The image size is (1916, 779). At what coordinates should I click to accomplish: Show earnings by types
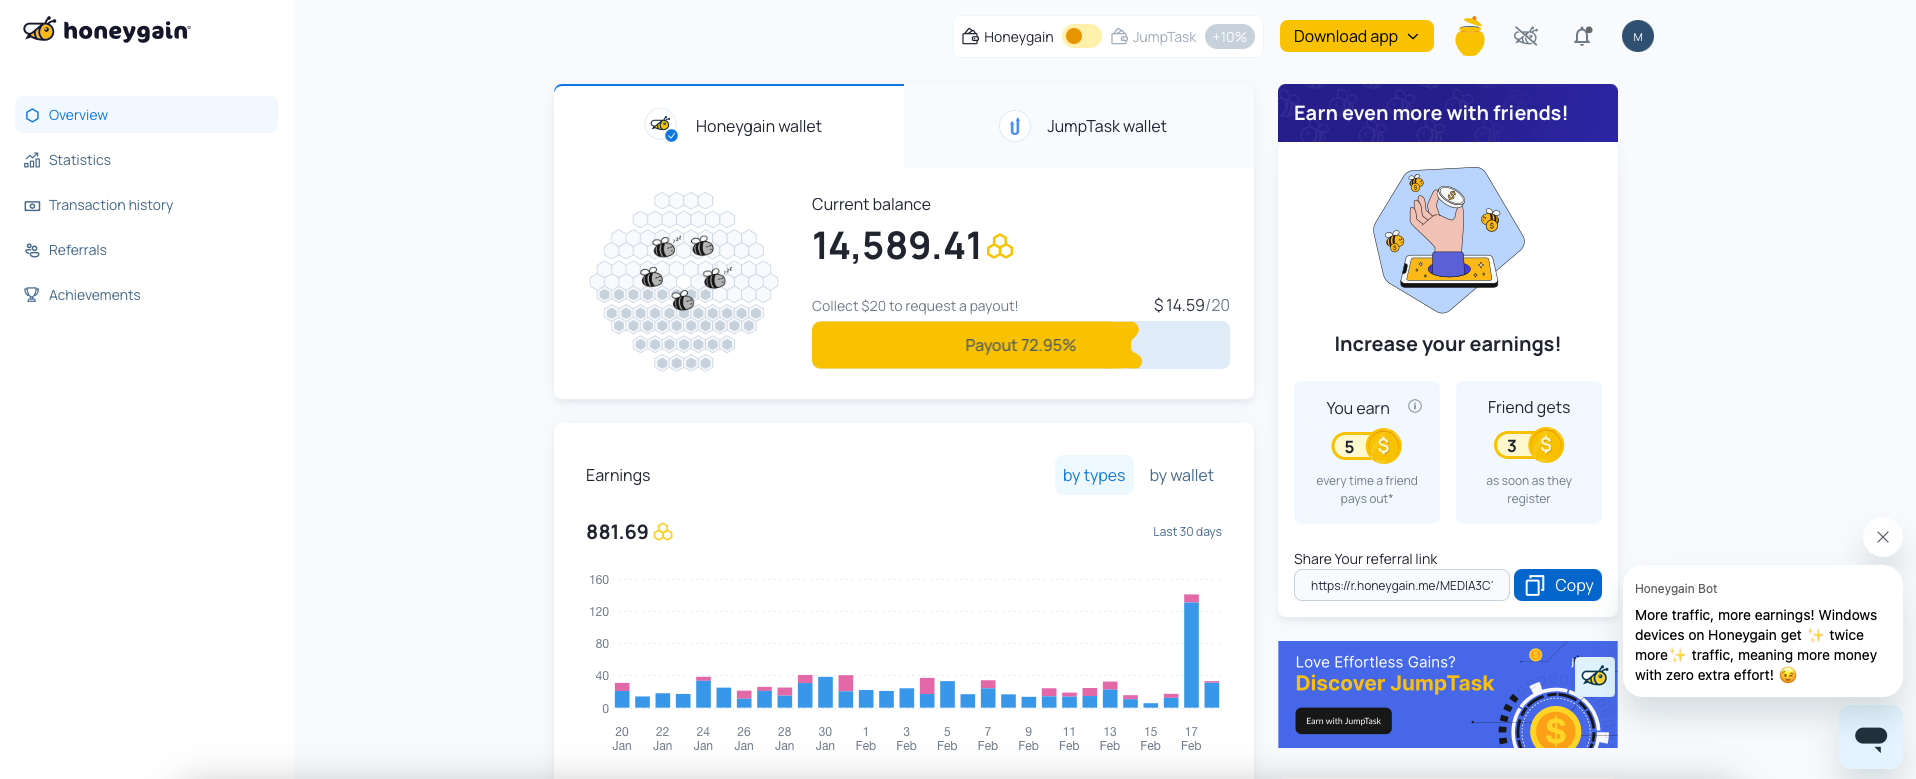click(x=1093, y=476)
